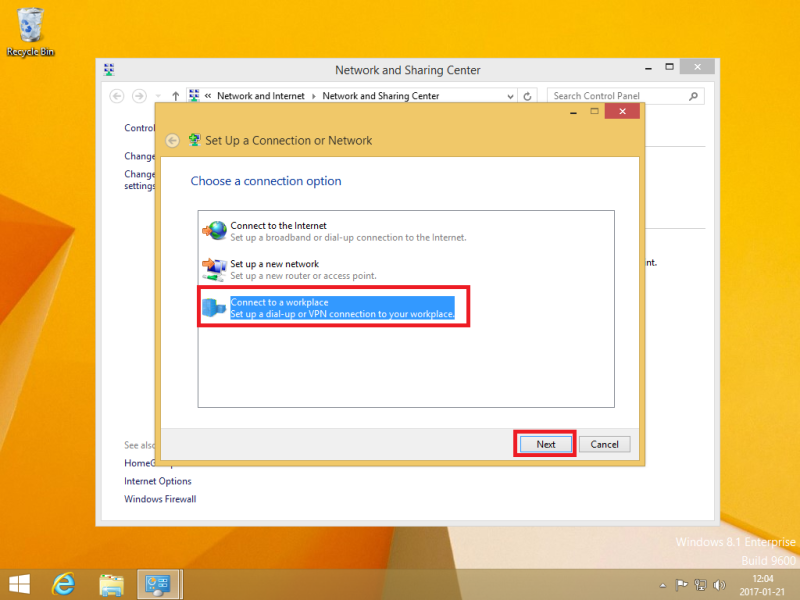Click the Set up a new network icon
The height and width of the screenshot is (600, 800).
(214, 269)
